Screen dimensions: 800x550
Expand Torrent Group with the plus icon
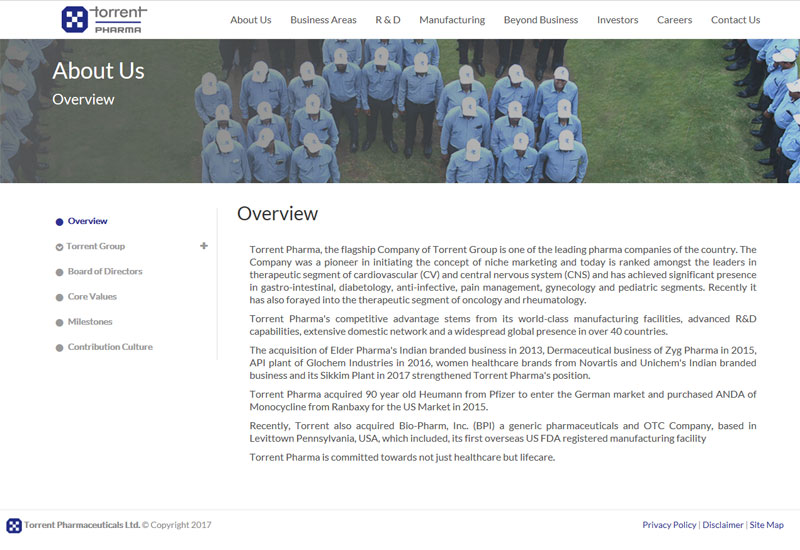click(x=204, y=246)
